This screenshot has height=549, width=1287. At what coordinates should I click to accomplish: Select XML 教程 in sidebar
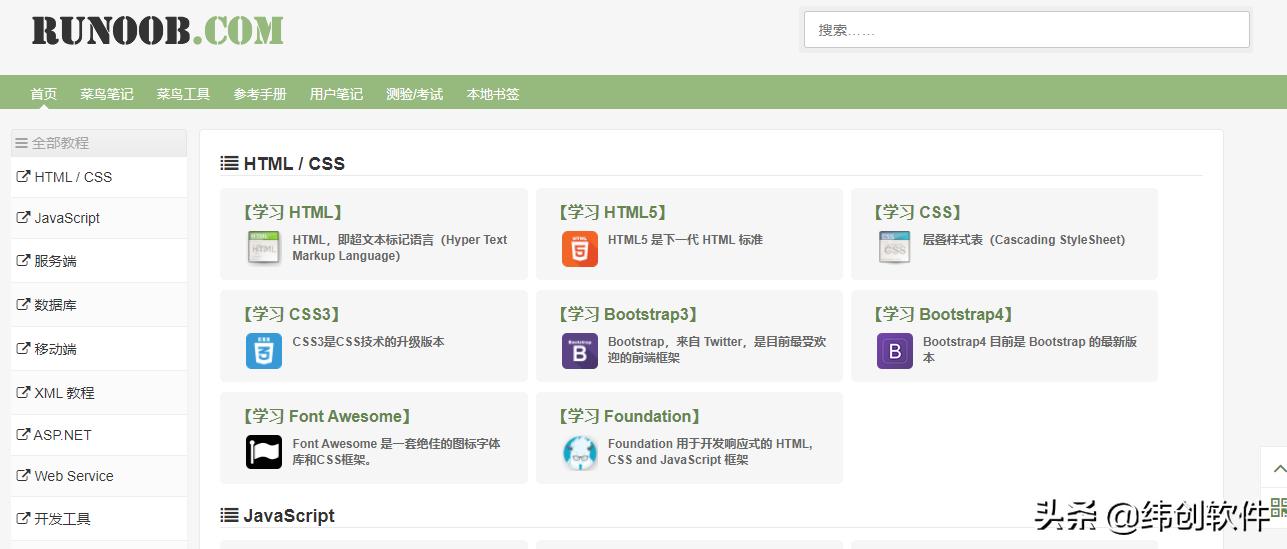tap(99, 393)
